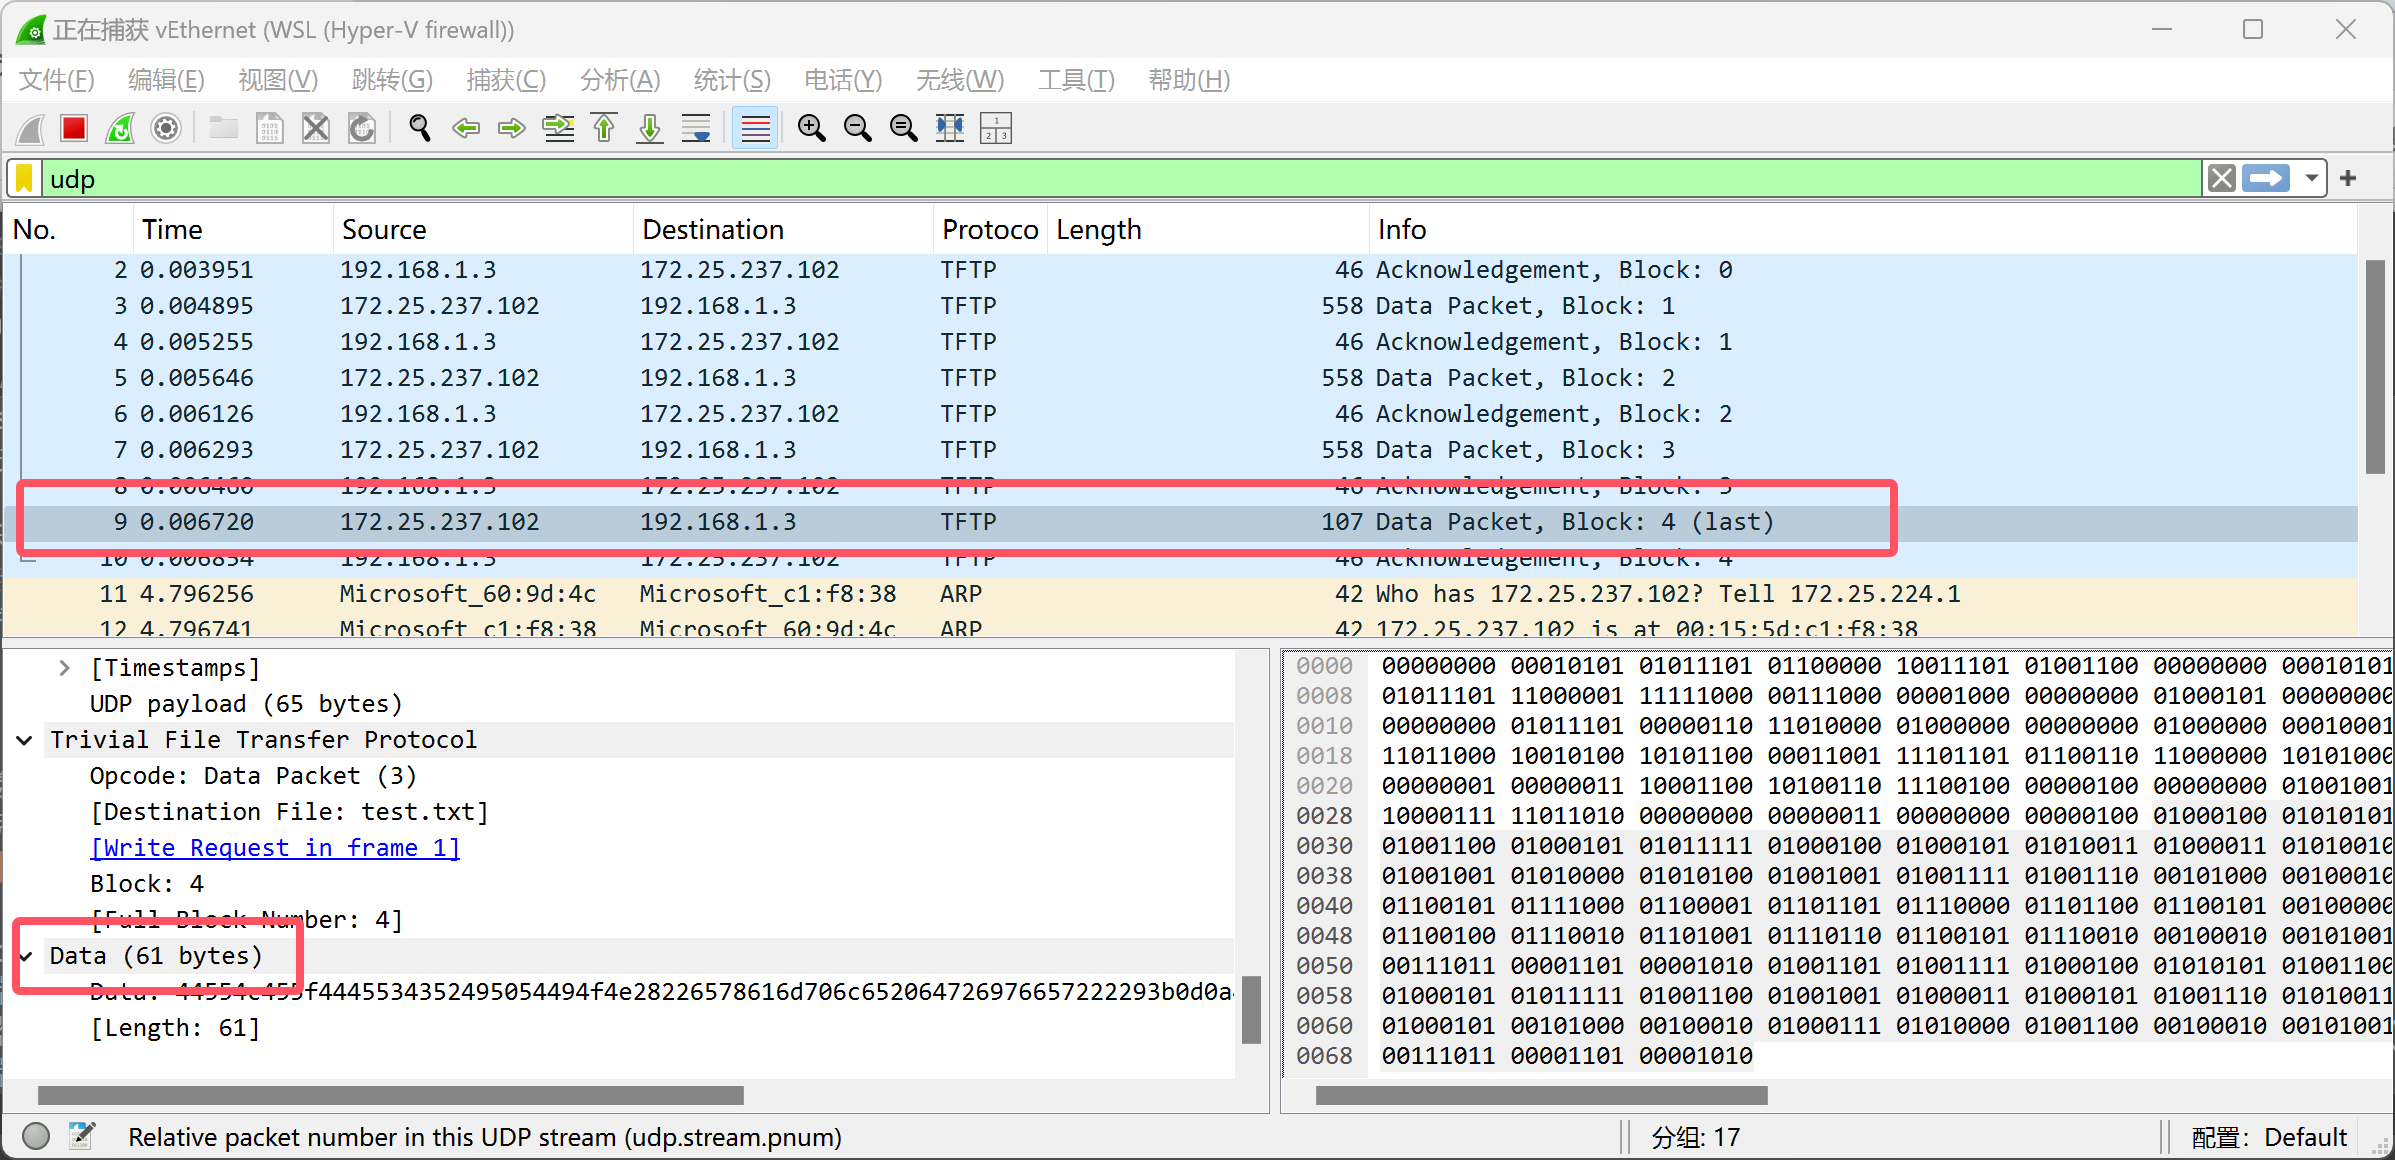This screenshot has height=1160, width=2395.
Task: Click the udp display filter field
Action: 1120,179
